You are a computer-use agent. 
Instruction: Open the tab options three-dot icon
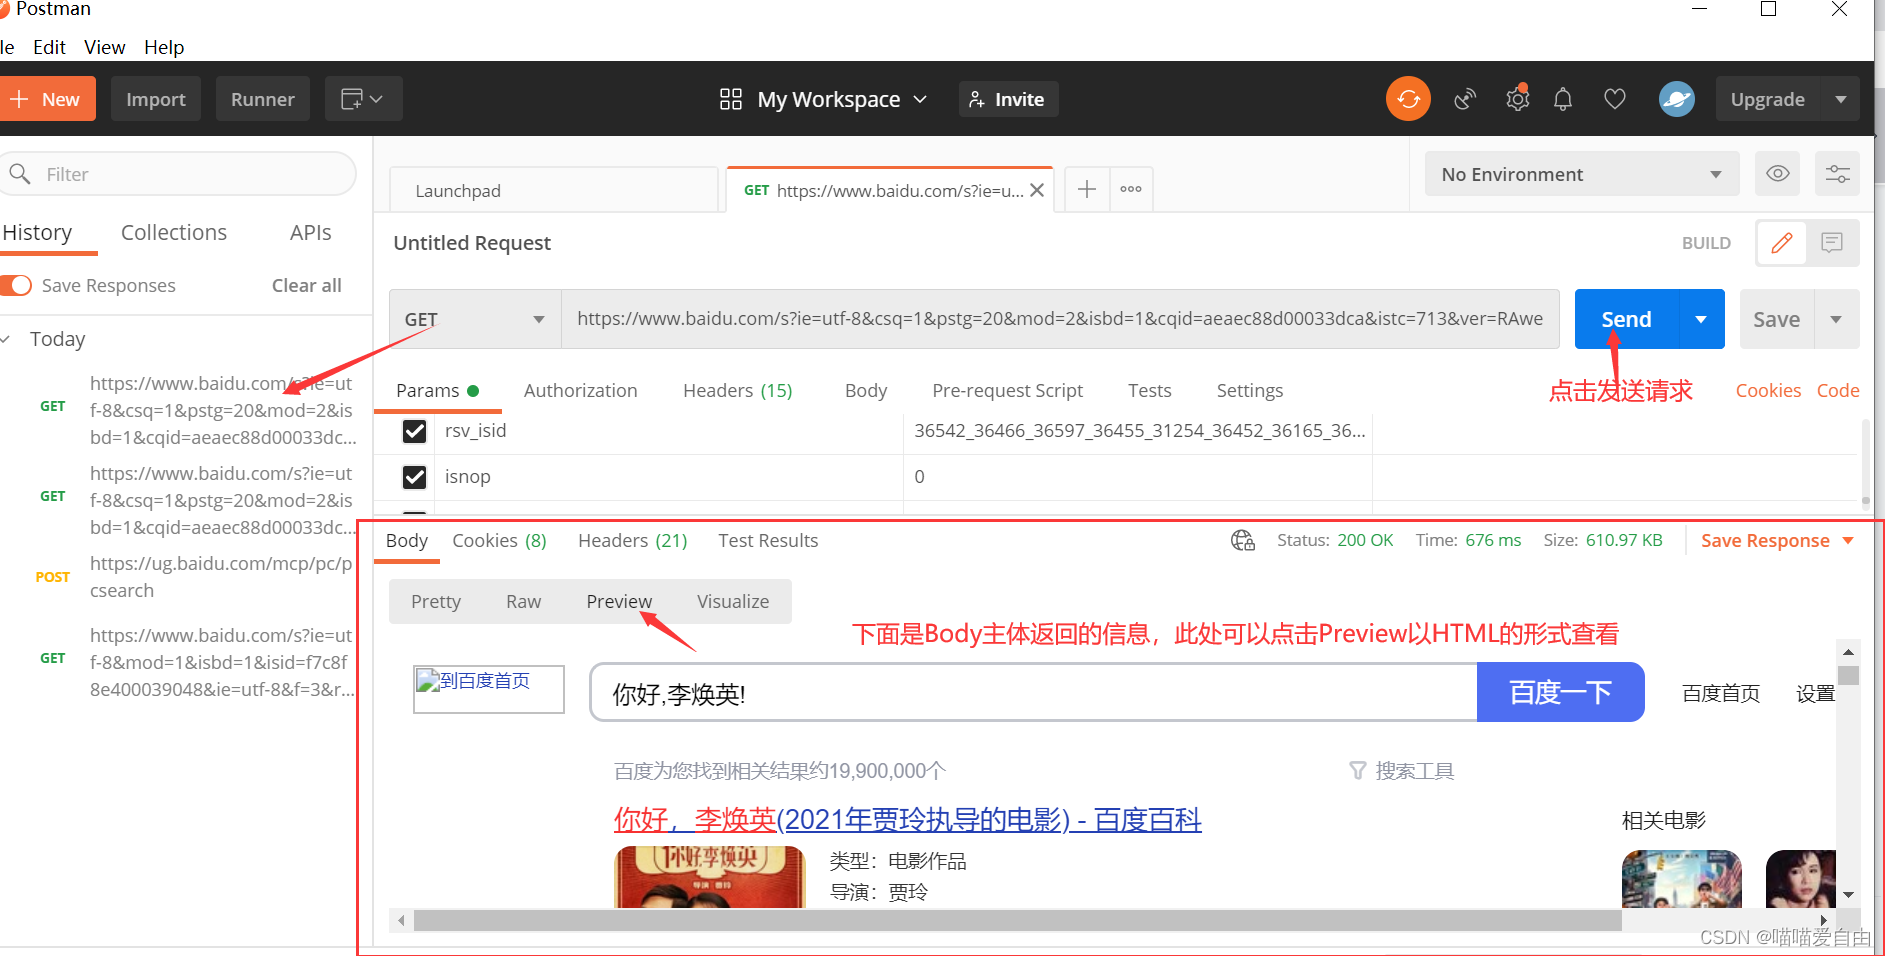(1131, 189)
